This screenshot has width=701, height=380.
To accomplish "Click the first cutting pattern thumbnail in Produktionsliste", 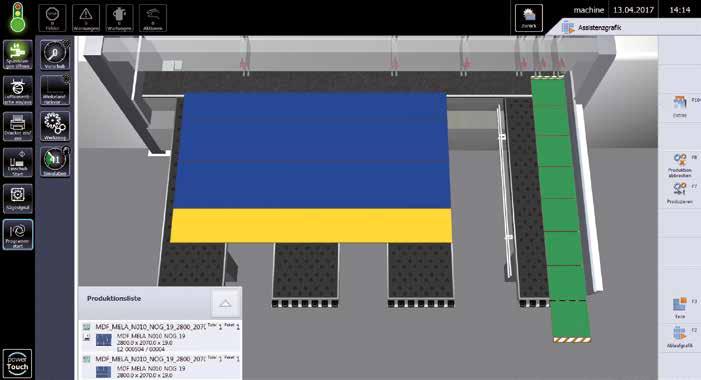I will point(104,340).
